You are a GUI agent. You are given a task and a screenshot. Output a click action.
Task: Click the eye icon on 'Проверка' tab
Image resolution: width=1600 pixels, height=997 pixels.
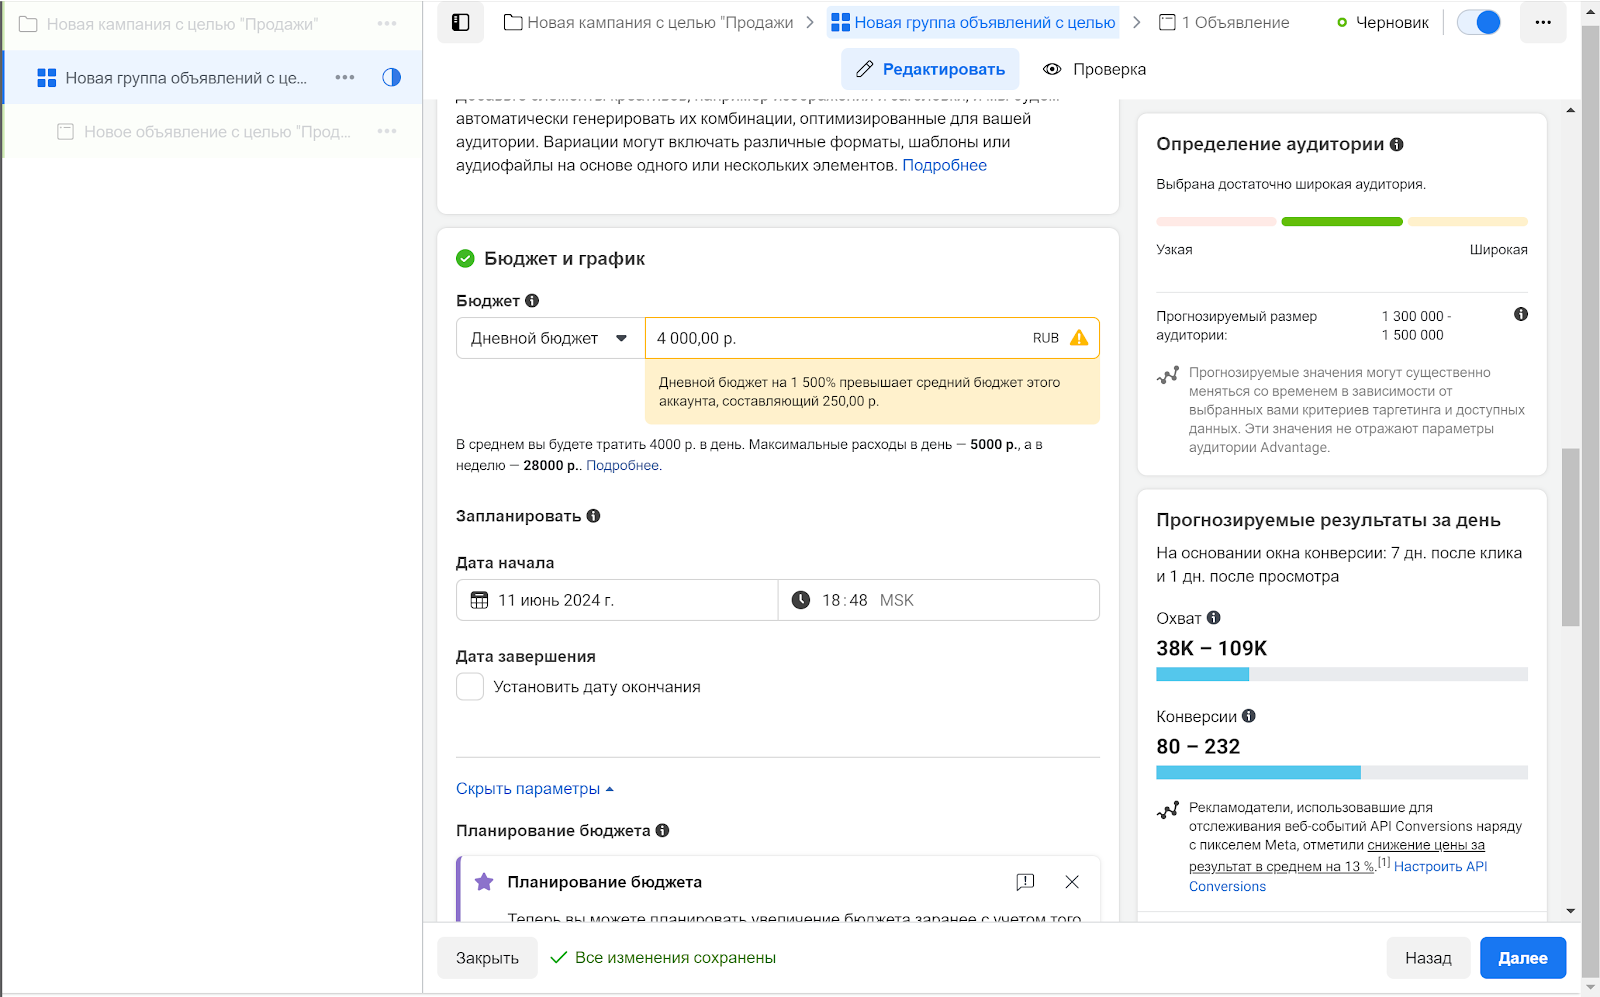pyautogui.click(x=1052, y=69)
